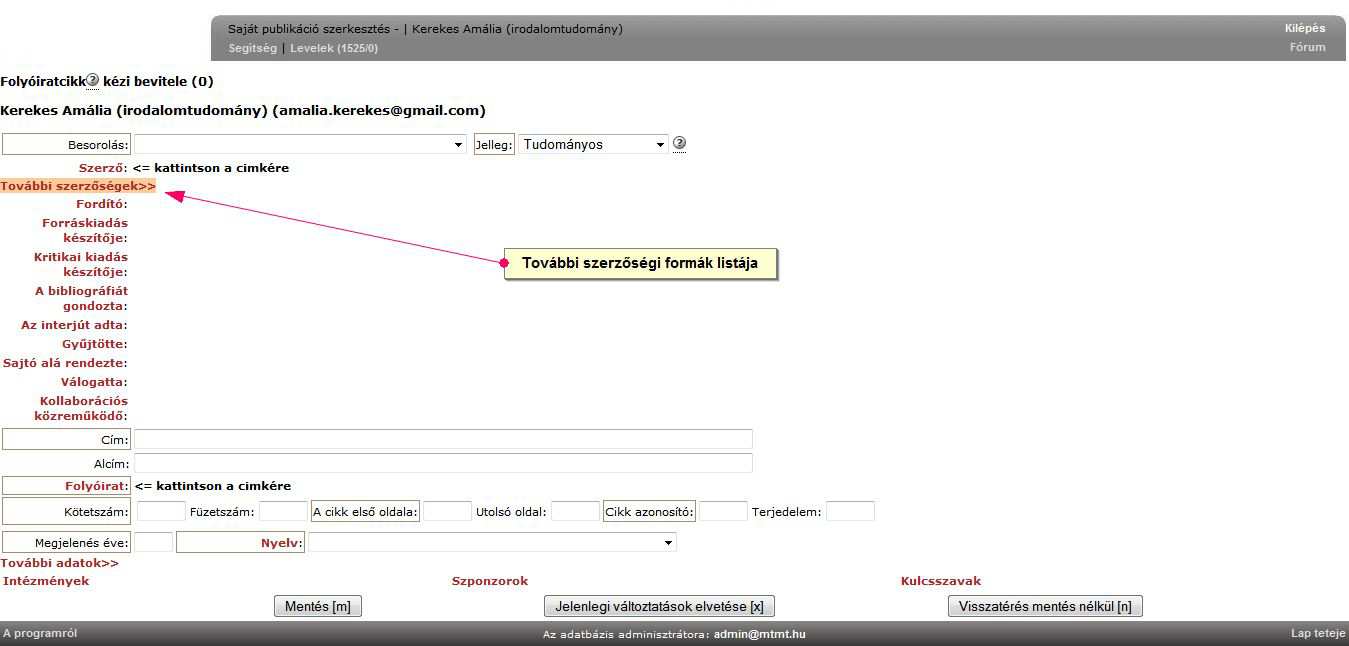Click the help icon next to Jelleg dropdown
Screen dimensions: 1349x646
tap(679, 143)
